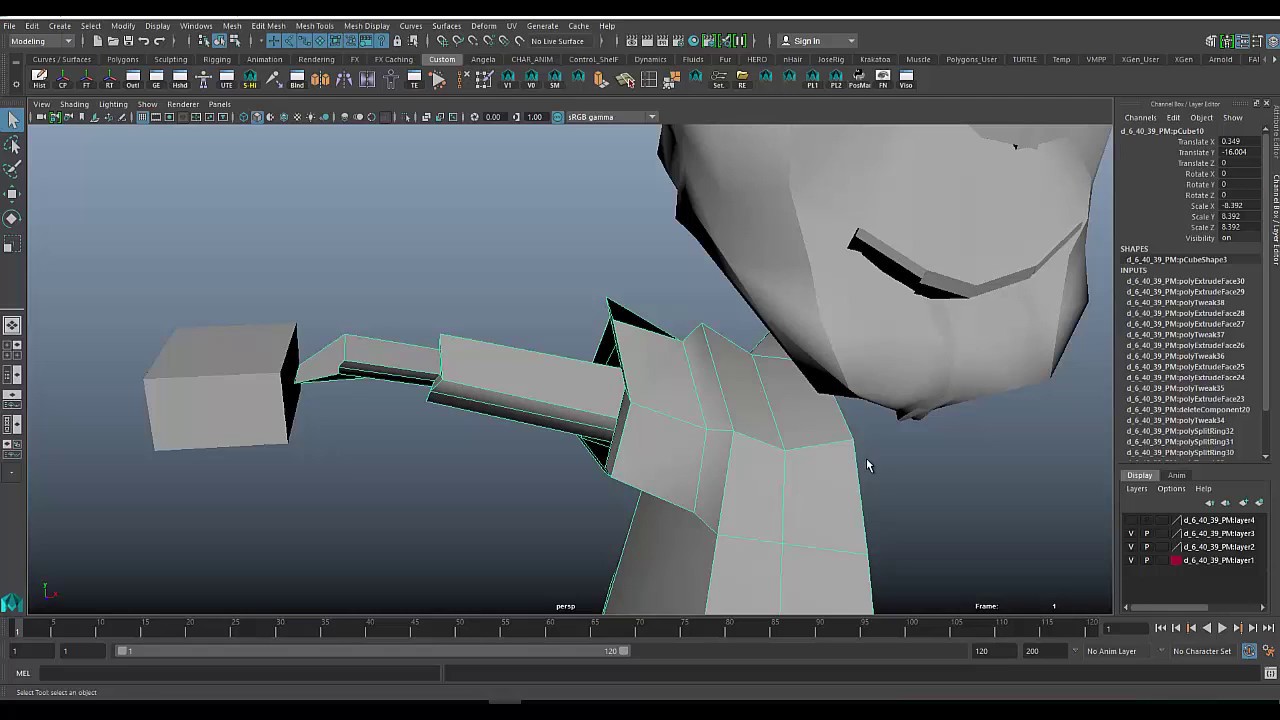Screen dimensions: 1280x720
Task: Toggle the viewport grid icon
Action: (x=142, y=117)
